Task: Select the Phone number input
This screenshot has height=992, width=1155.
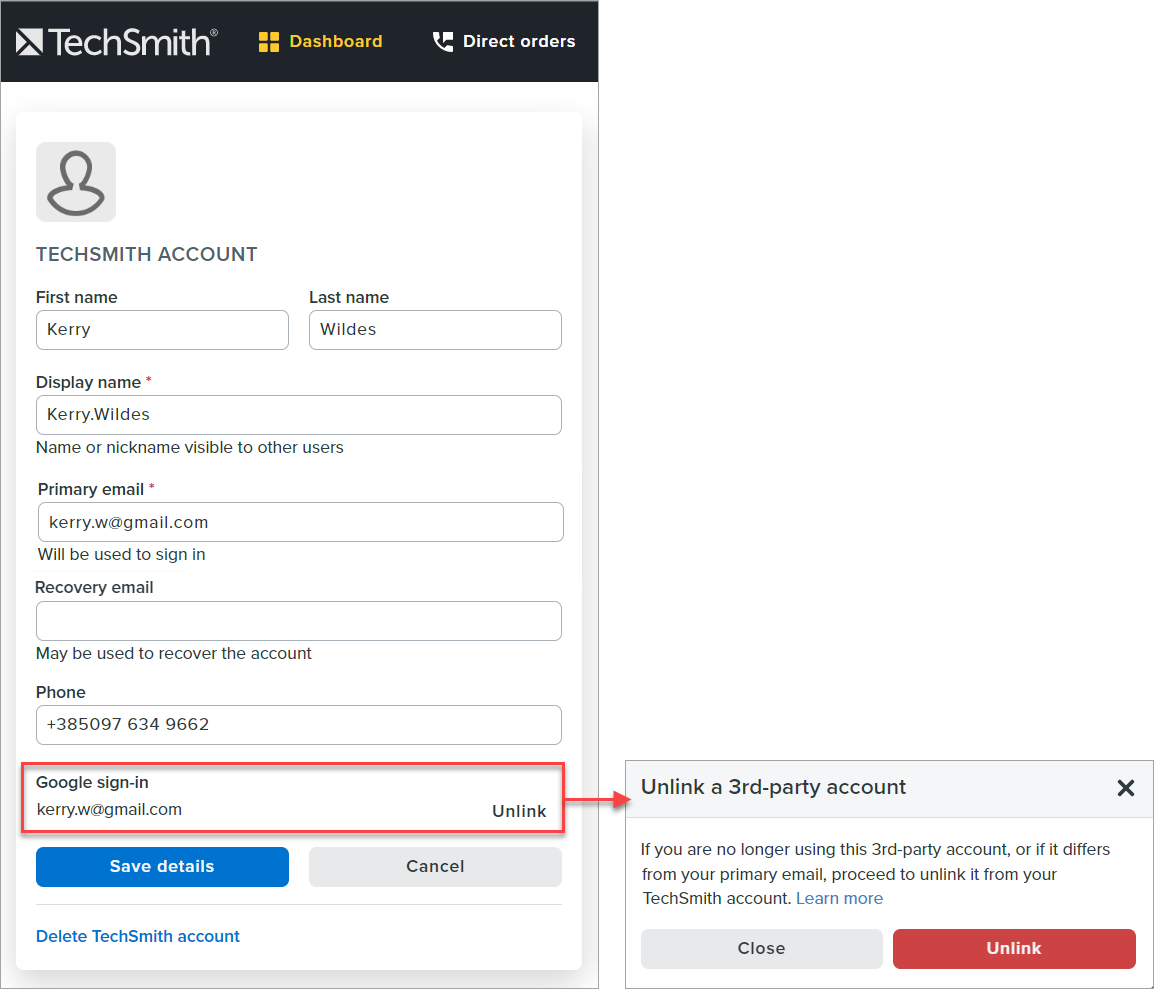Action: point(298,725)
